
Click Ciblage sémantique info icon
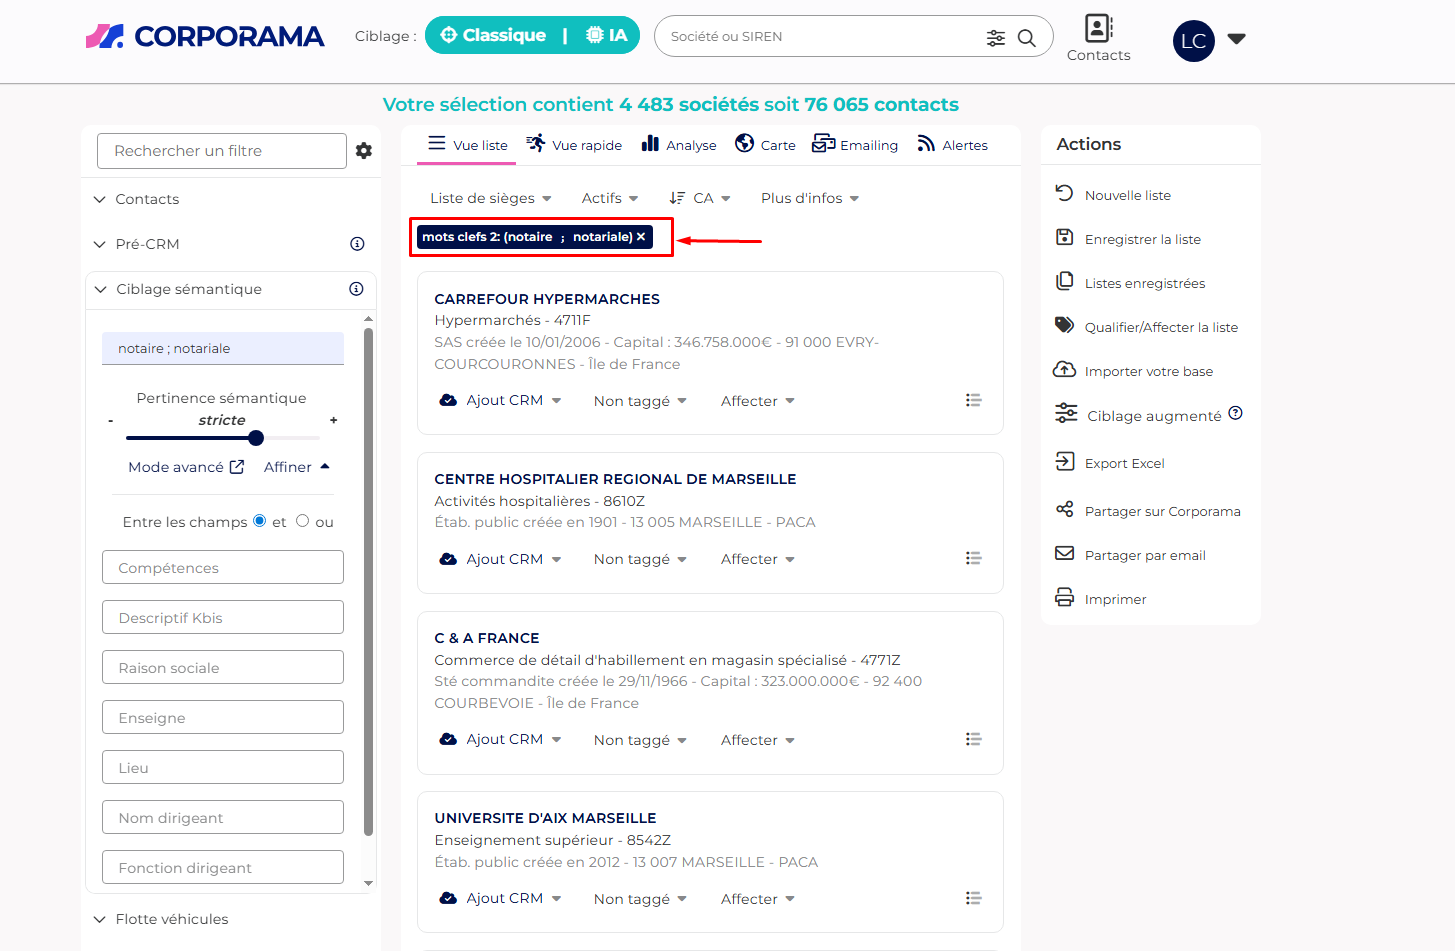(356, 289)
